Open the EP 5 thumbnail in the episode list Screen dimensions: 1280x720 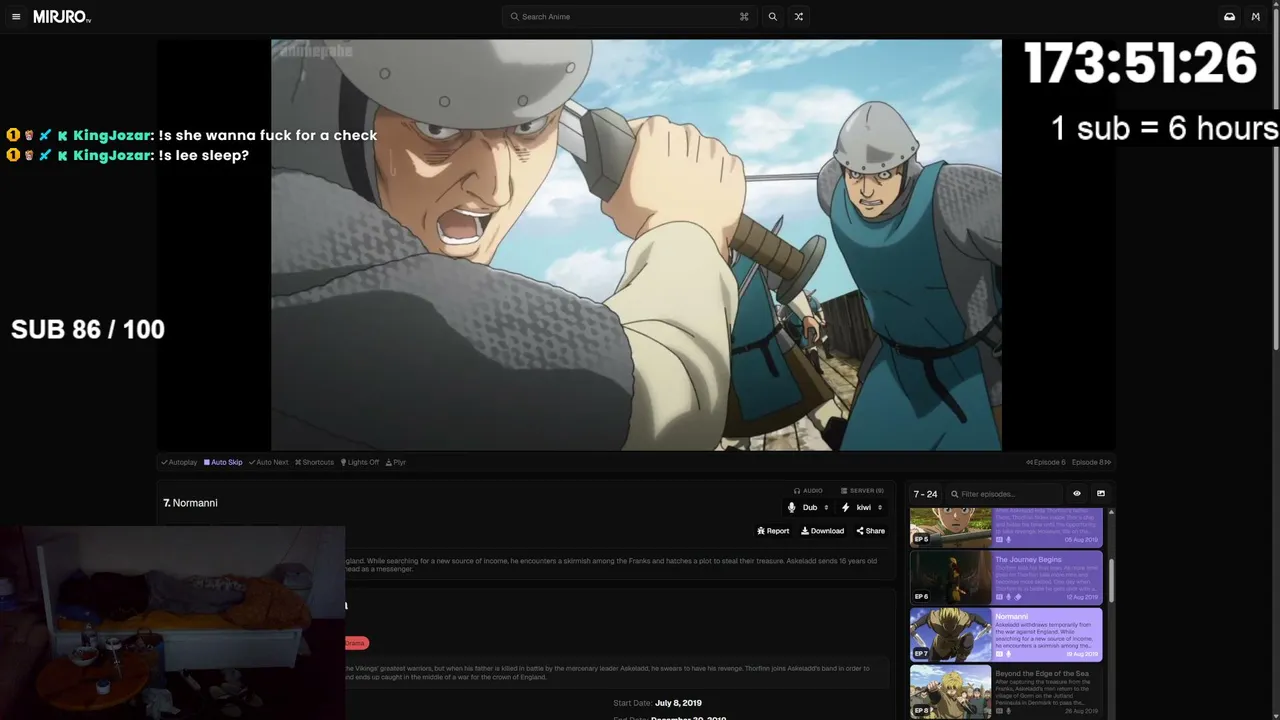tap(950, 527)
